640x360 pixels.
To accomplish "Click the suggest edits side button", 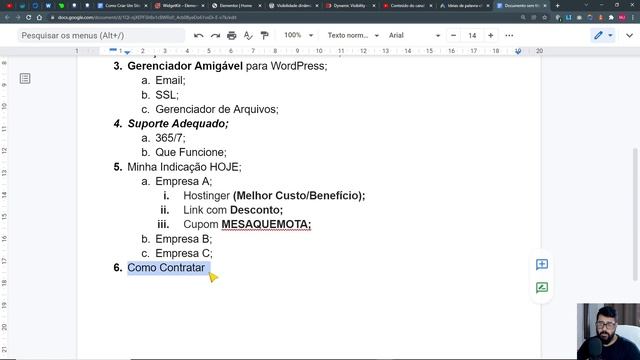I will 542,288.
